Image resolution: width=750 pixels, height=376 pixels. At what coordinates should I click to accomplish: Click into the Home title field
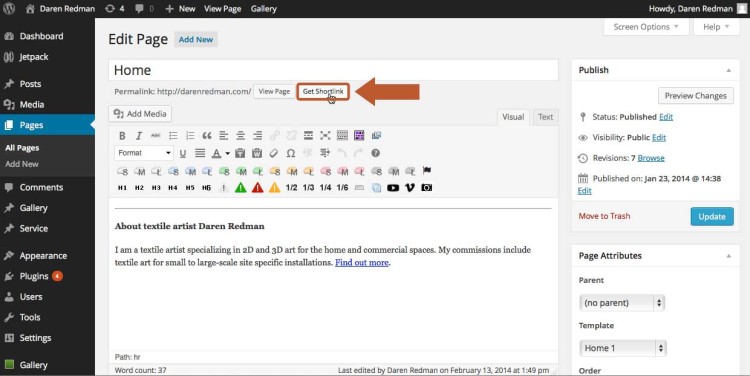pyautogui.click(x=333, y=70)
